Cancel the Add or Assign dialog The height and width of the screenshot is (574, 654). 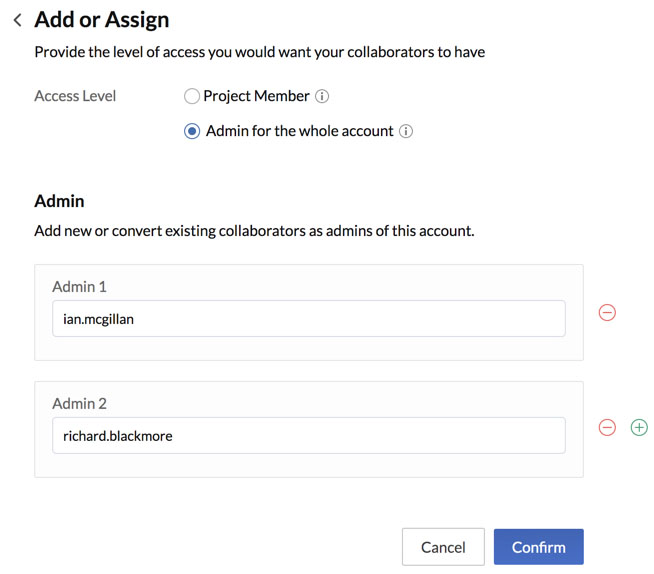point(443,547)
